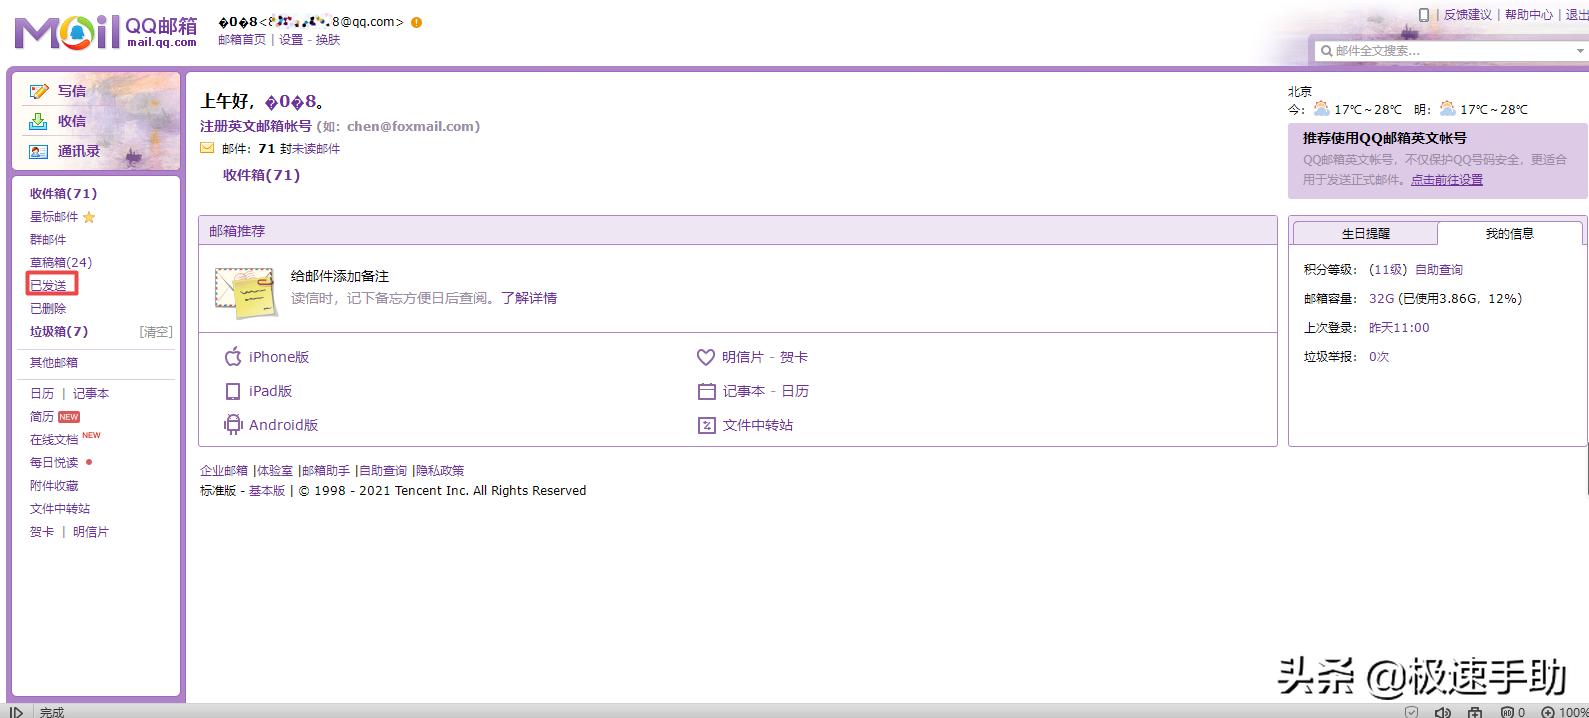
Task: Click [清空] to empty the trash
Action: [155, 332]
